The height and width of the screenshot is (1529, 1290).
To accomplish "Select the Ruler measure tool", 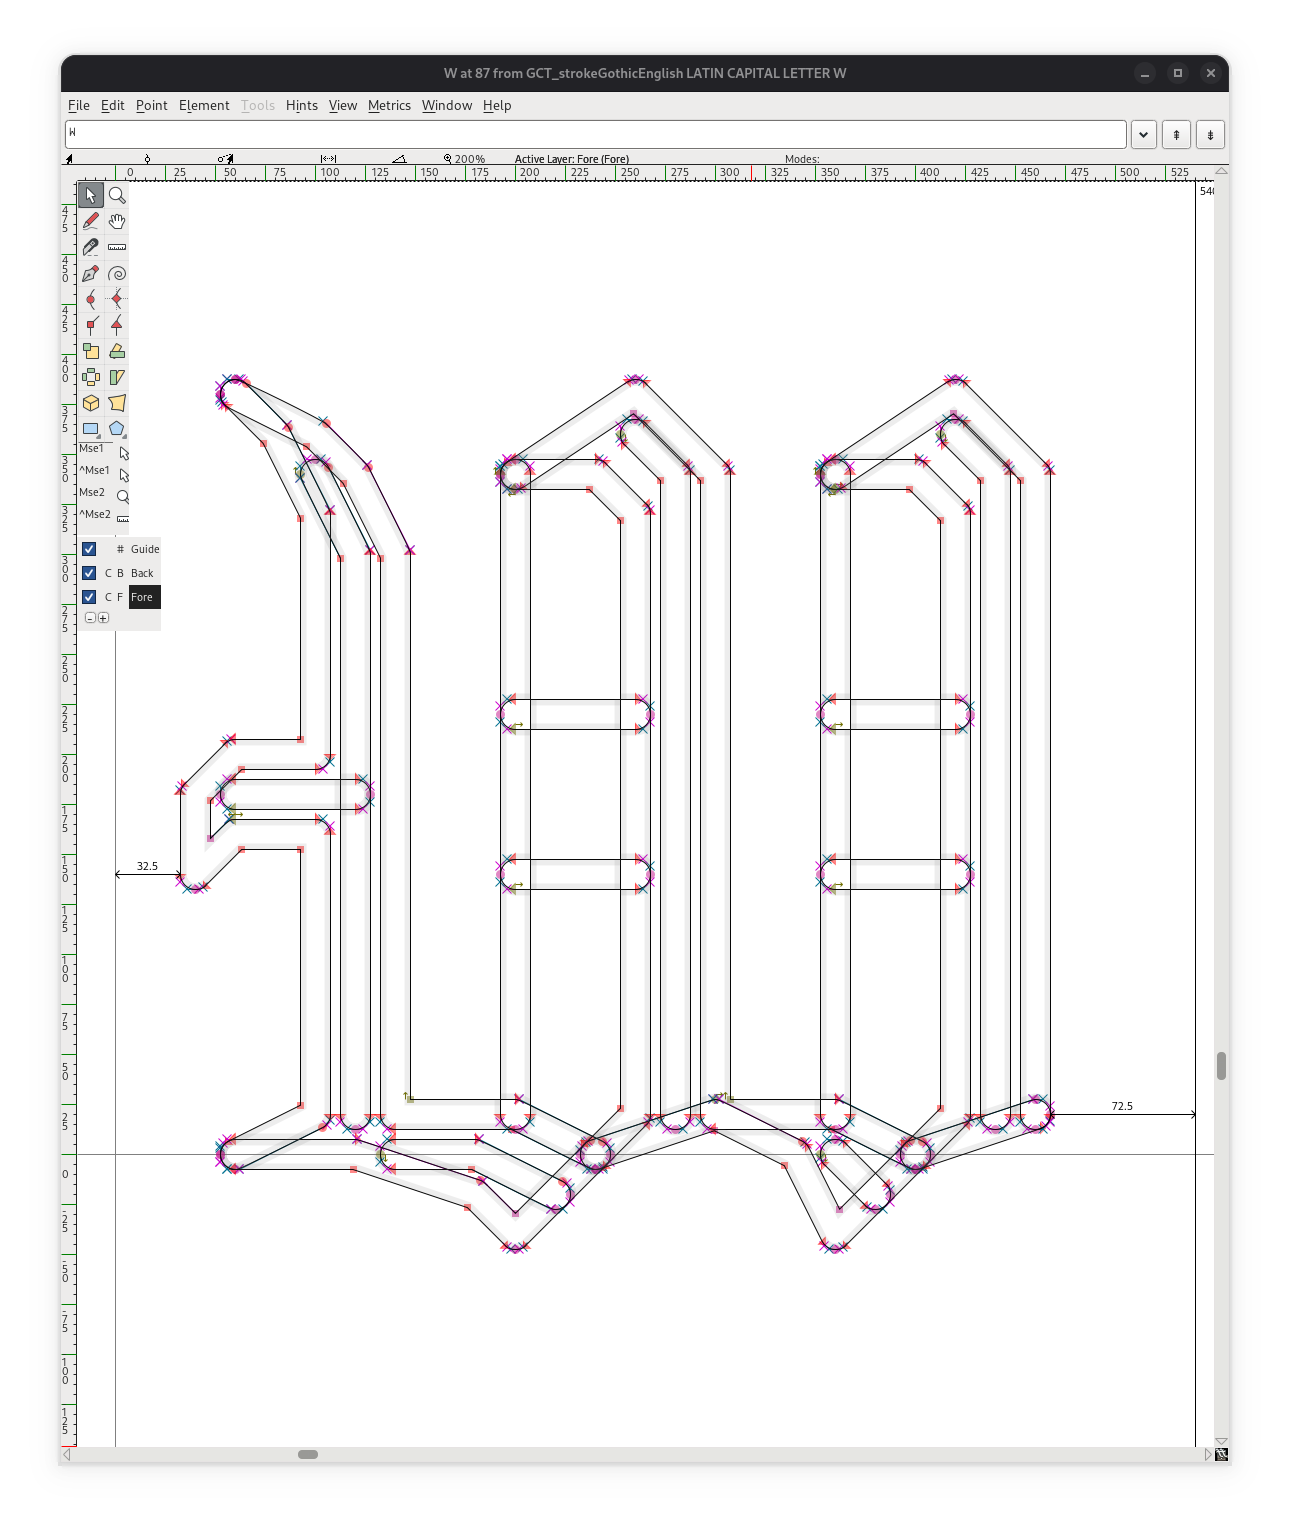I will click(117, 247).
